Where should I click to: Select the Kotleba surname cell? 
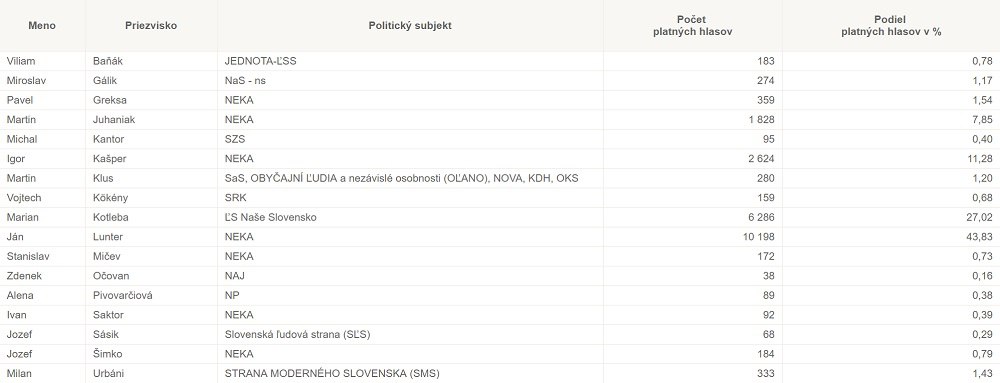[151, 217]
